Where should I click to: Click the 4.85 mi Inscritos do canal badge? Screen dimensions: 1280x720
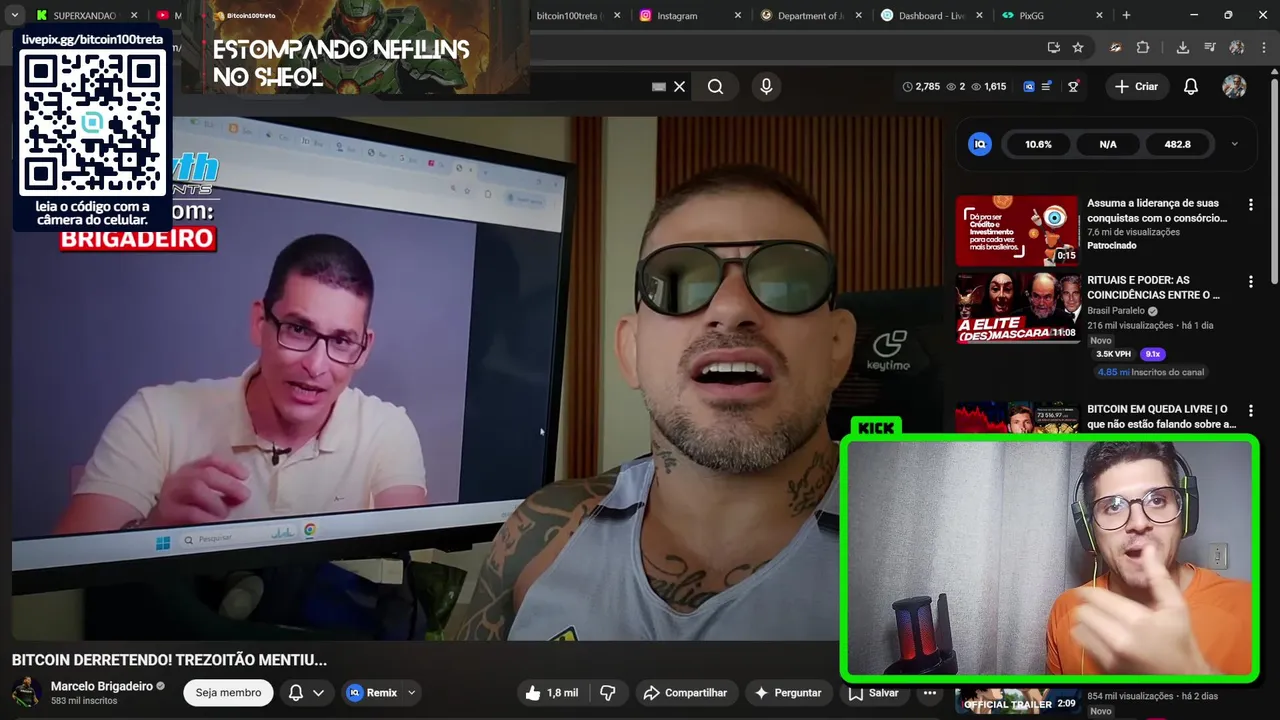tap(1150, 372)
